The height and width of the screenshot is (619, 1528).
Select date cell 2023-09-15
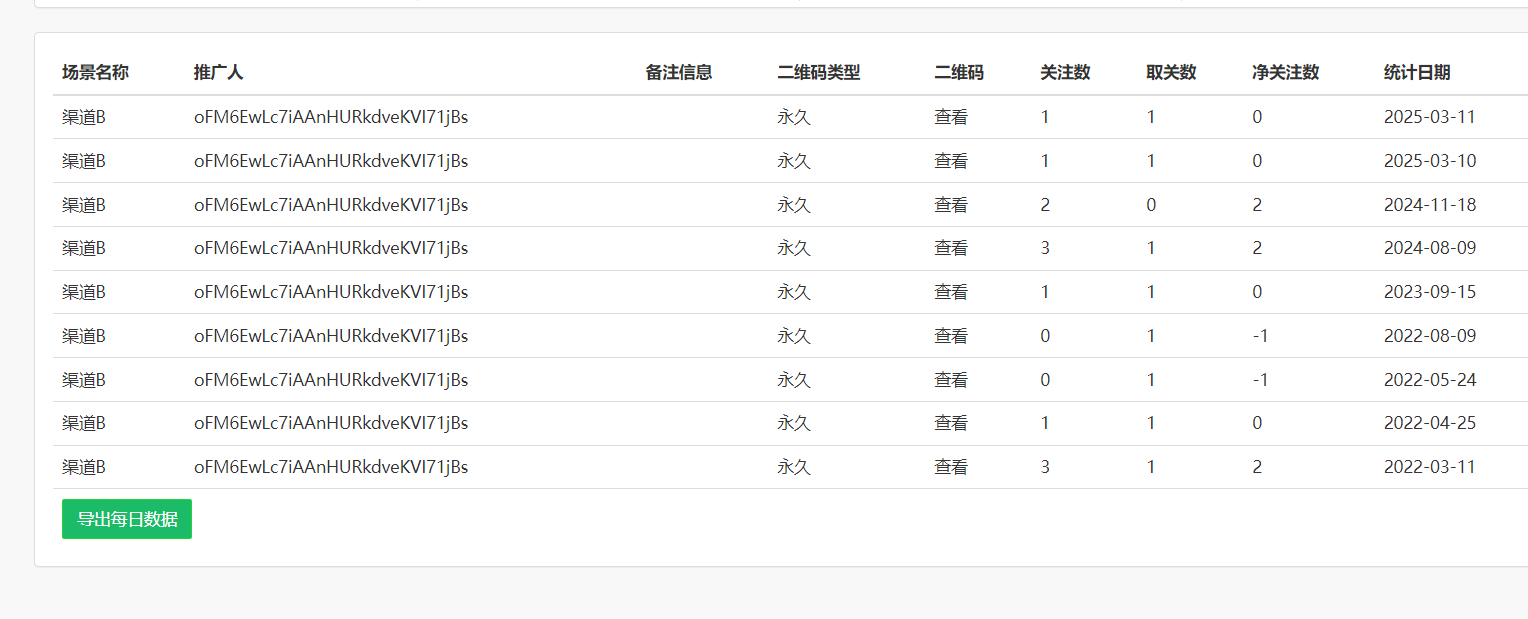pyautogui.click(x=1430, y=292)
